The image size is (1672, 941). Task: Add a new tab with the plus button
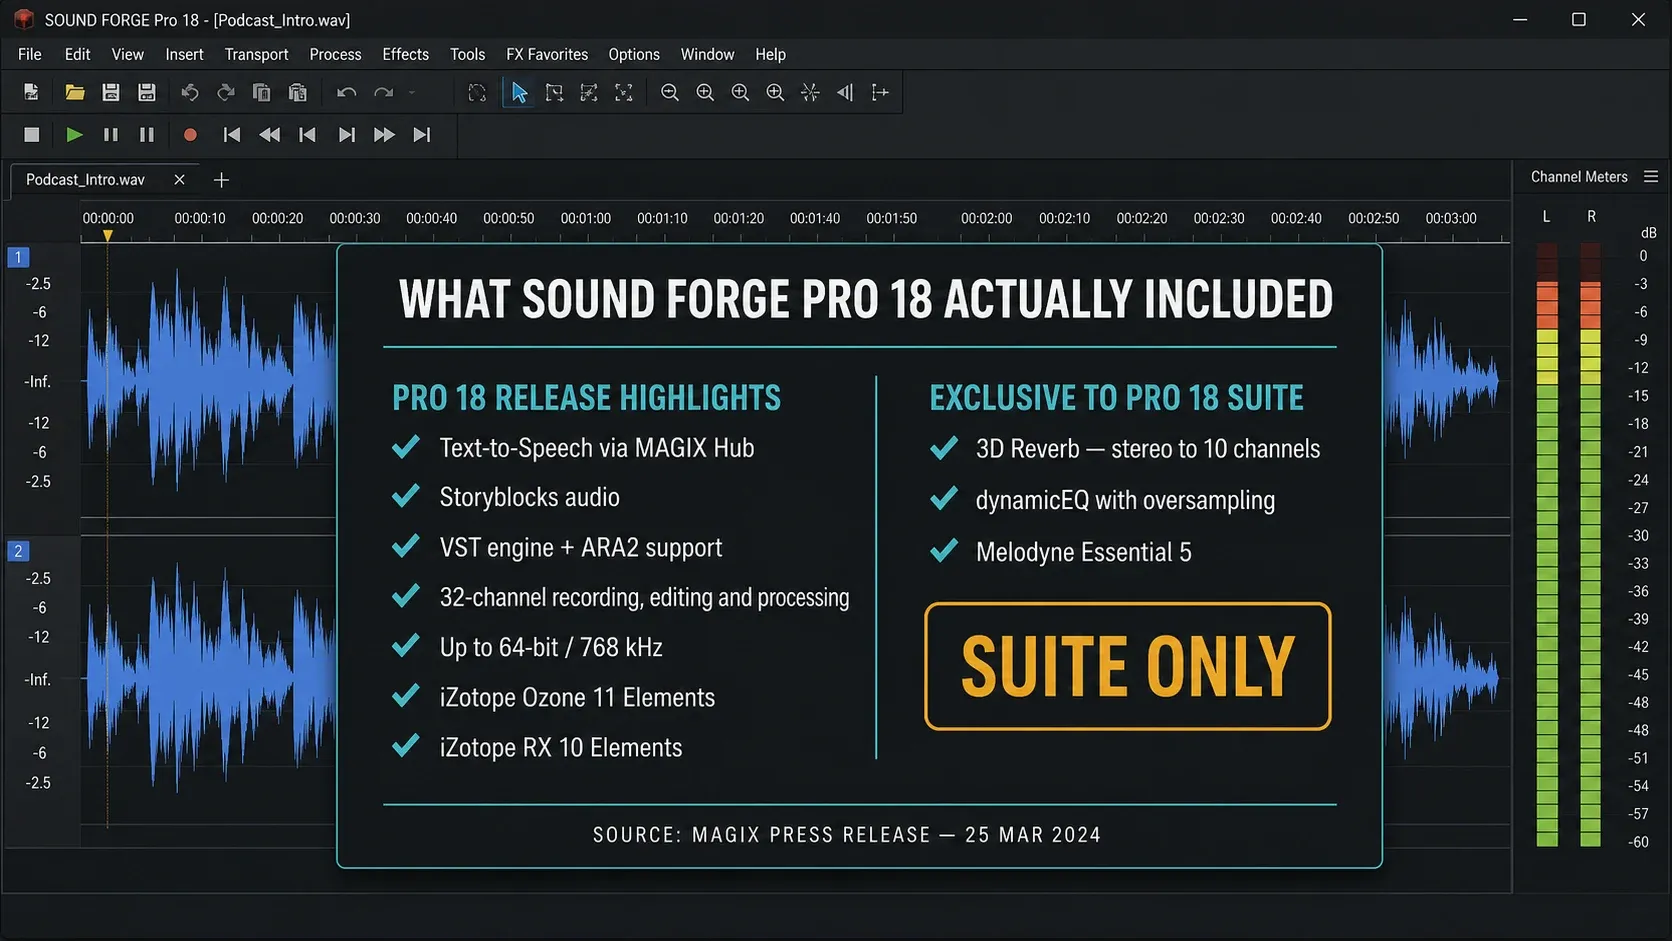(x=221, y=180)
